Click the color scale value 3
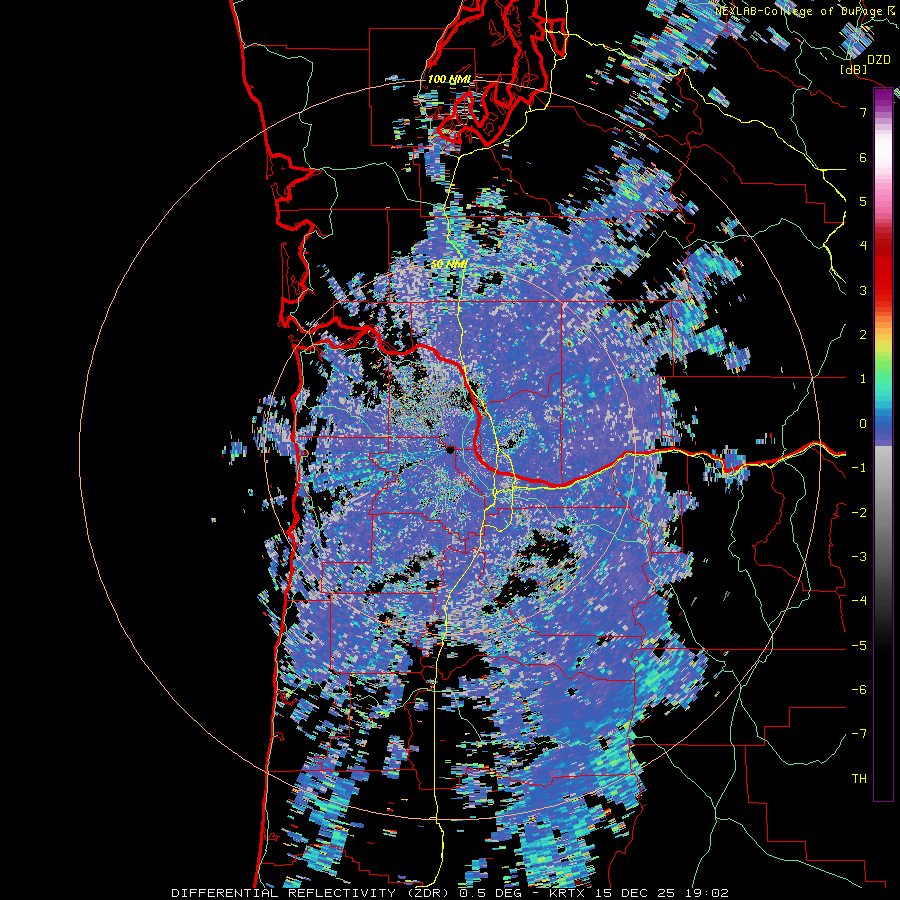 point(863,290)
